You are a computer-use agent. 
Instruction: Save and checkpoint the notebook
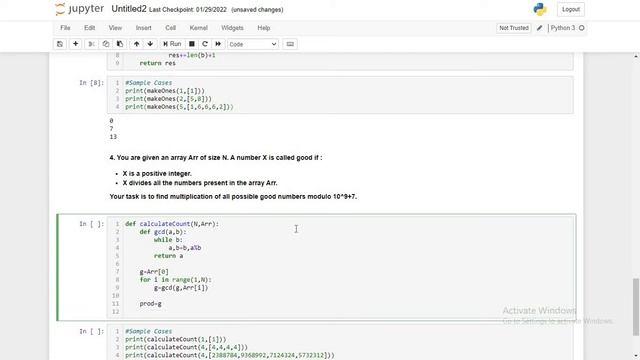pos(60,44)
